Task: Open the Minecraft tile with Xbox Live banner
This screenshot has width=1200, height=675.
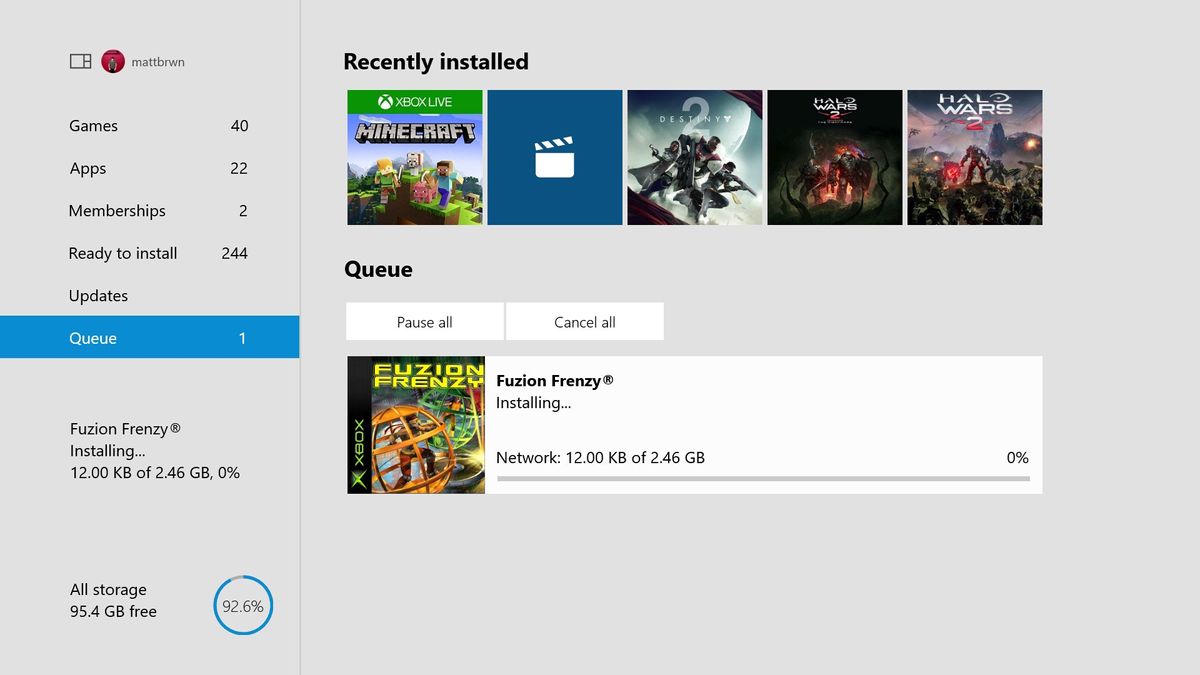Action: pyautogui.click(x=415, y=157)
